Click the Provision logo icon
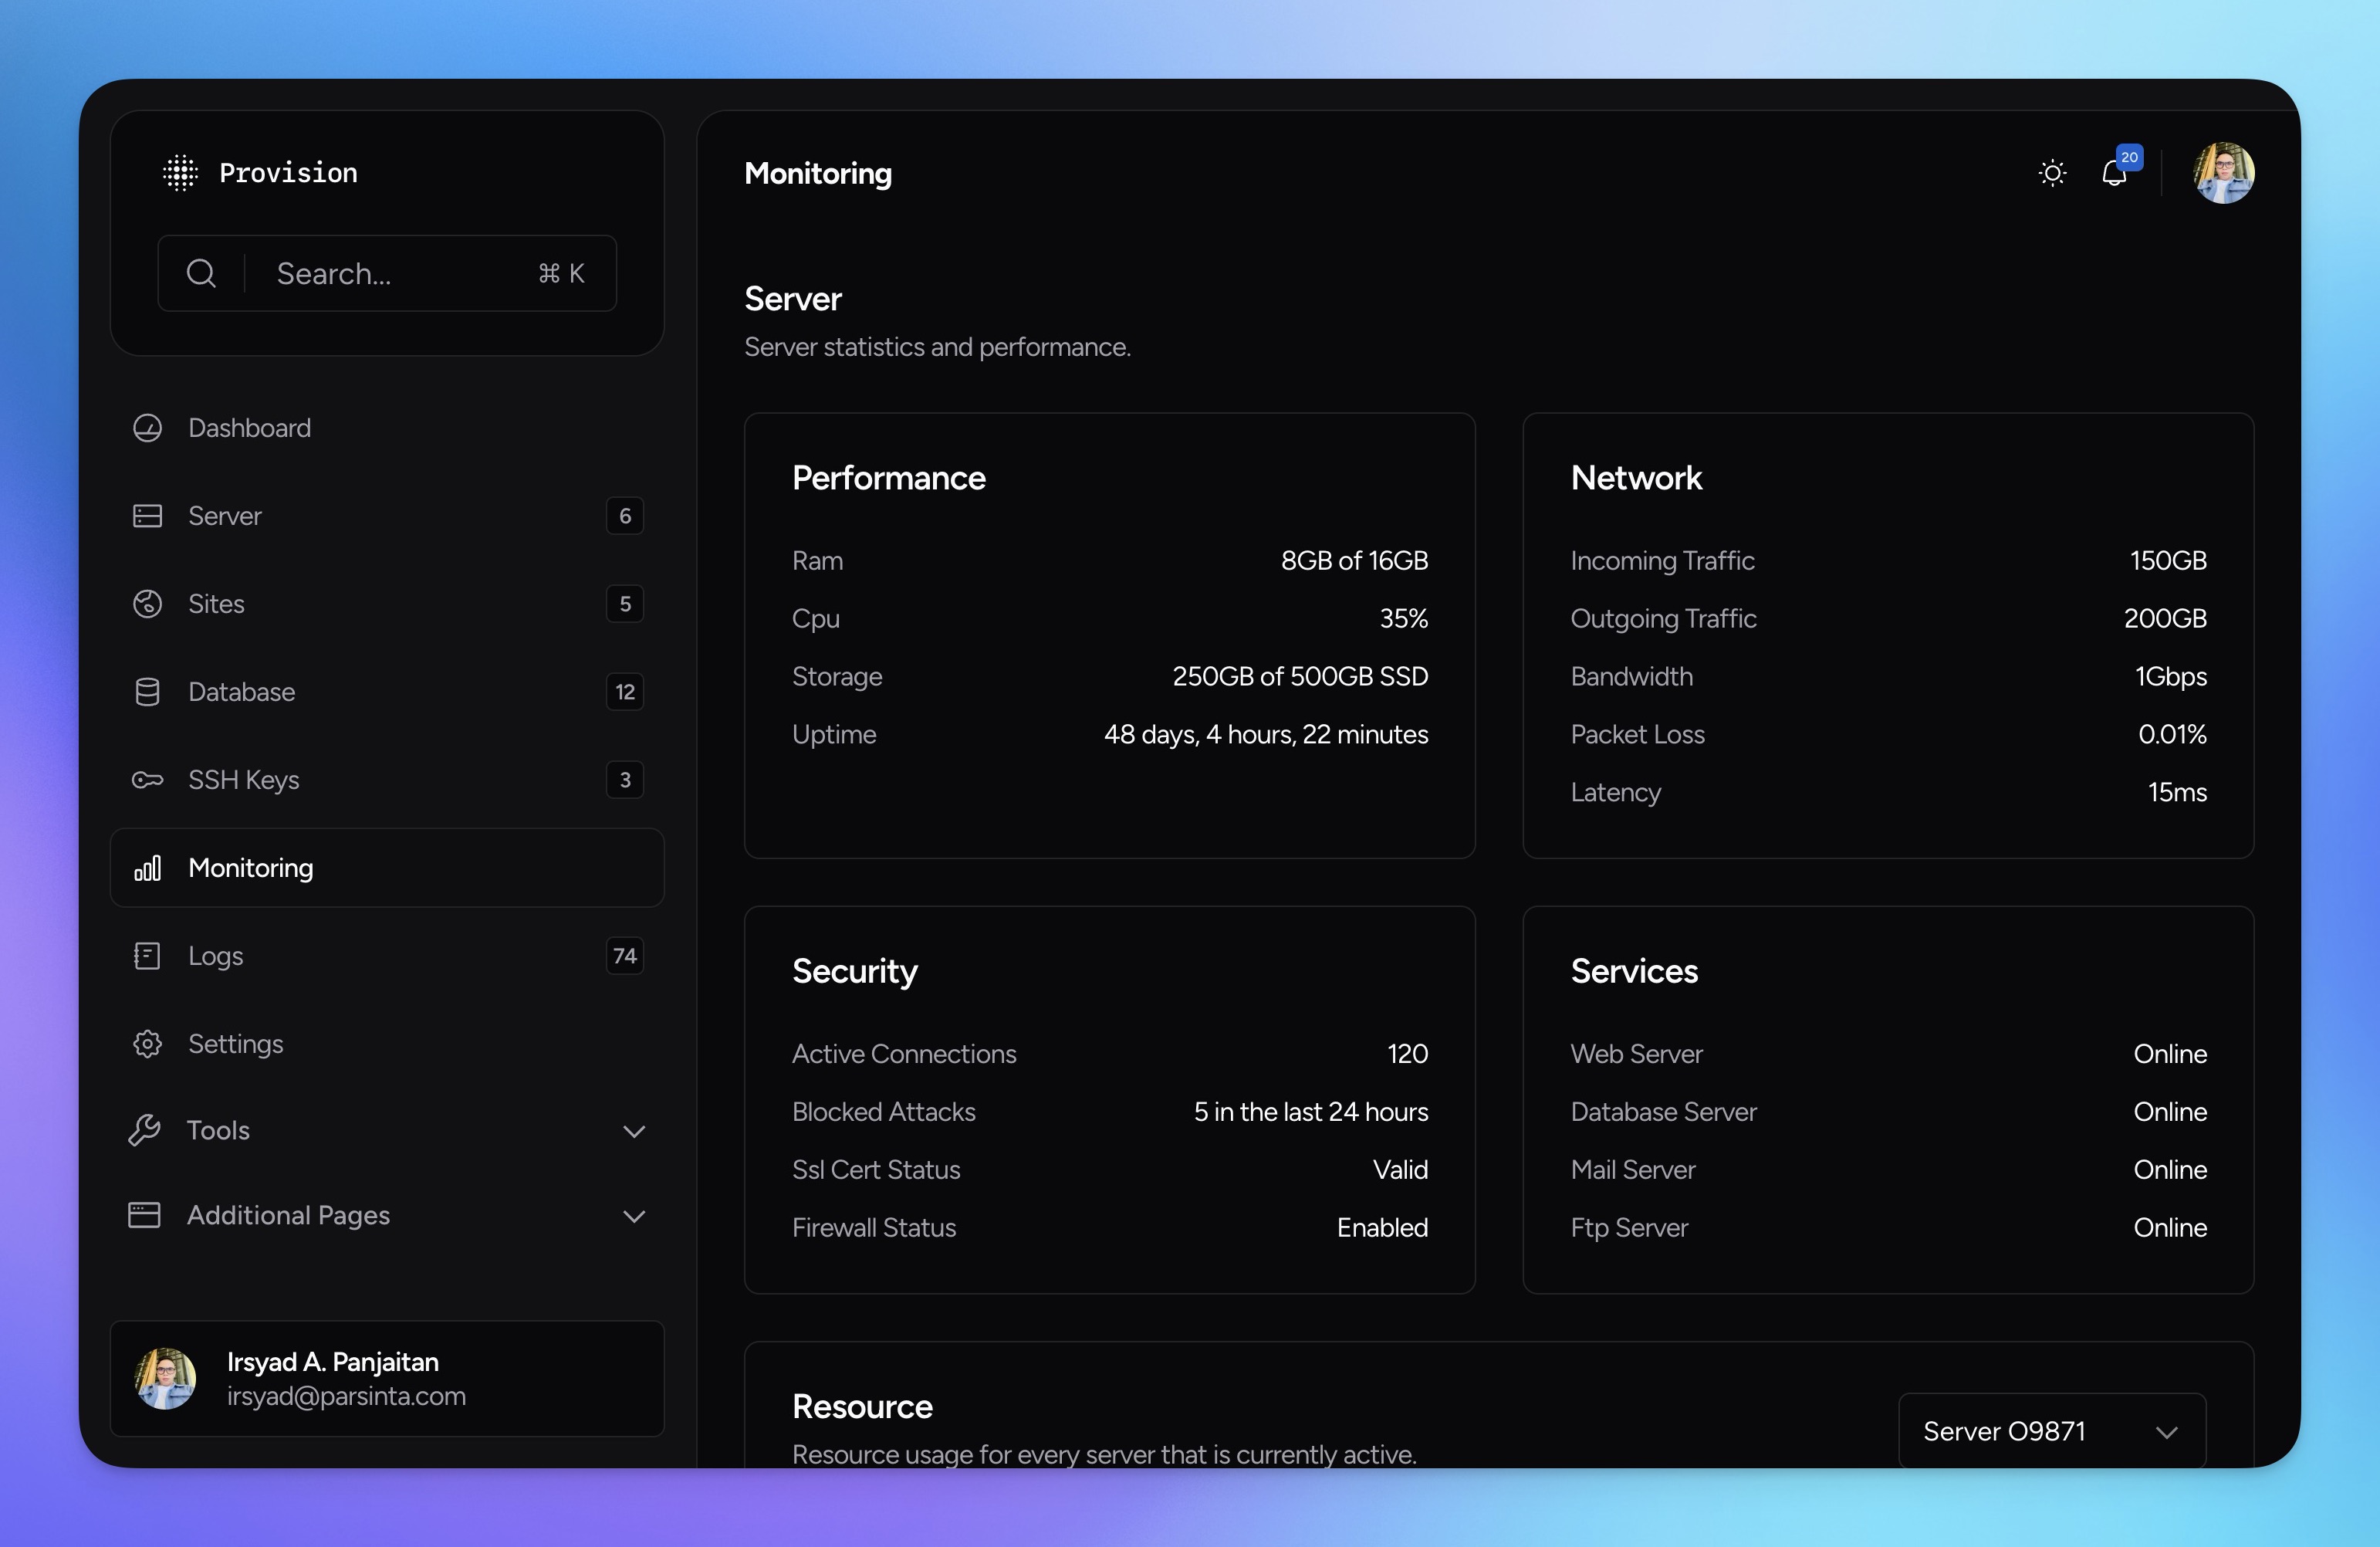This screenshot has width=2380, height=1547. (180, 173)
